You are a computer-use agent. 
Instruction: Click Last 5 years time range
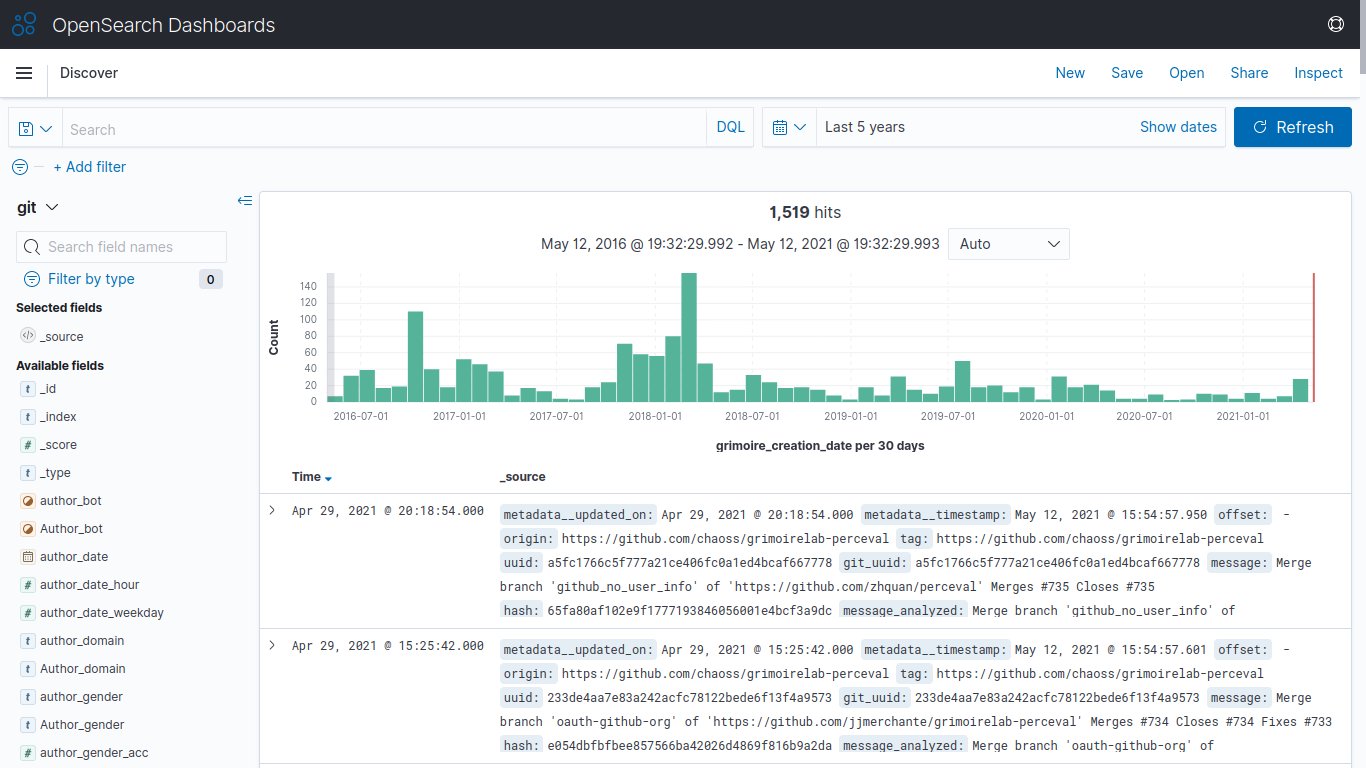tap(865, 127)
